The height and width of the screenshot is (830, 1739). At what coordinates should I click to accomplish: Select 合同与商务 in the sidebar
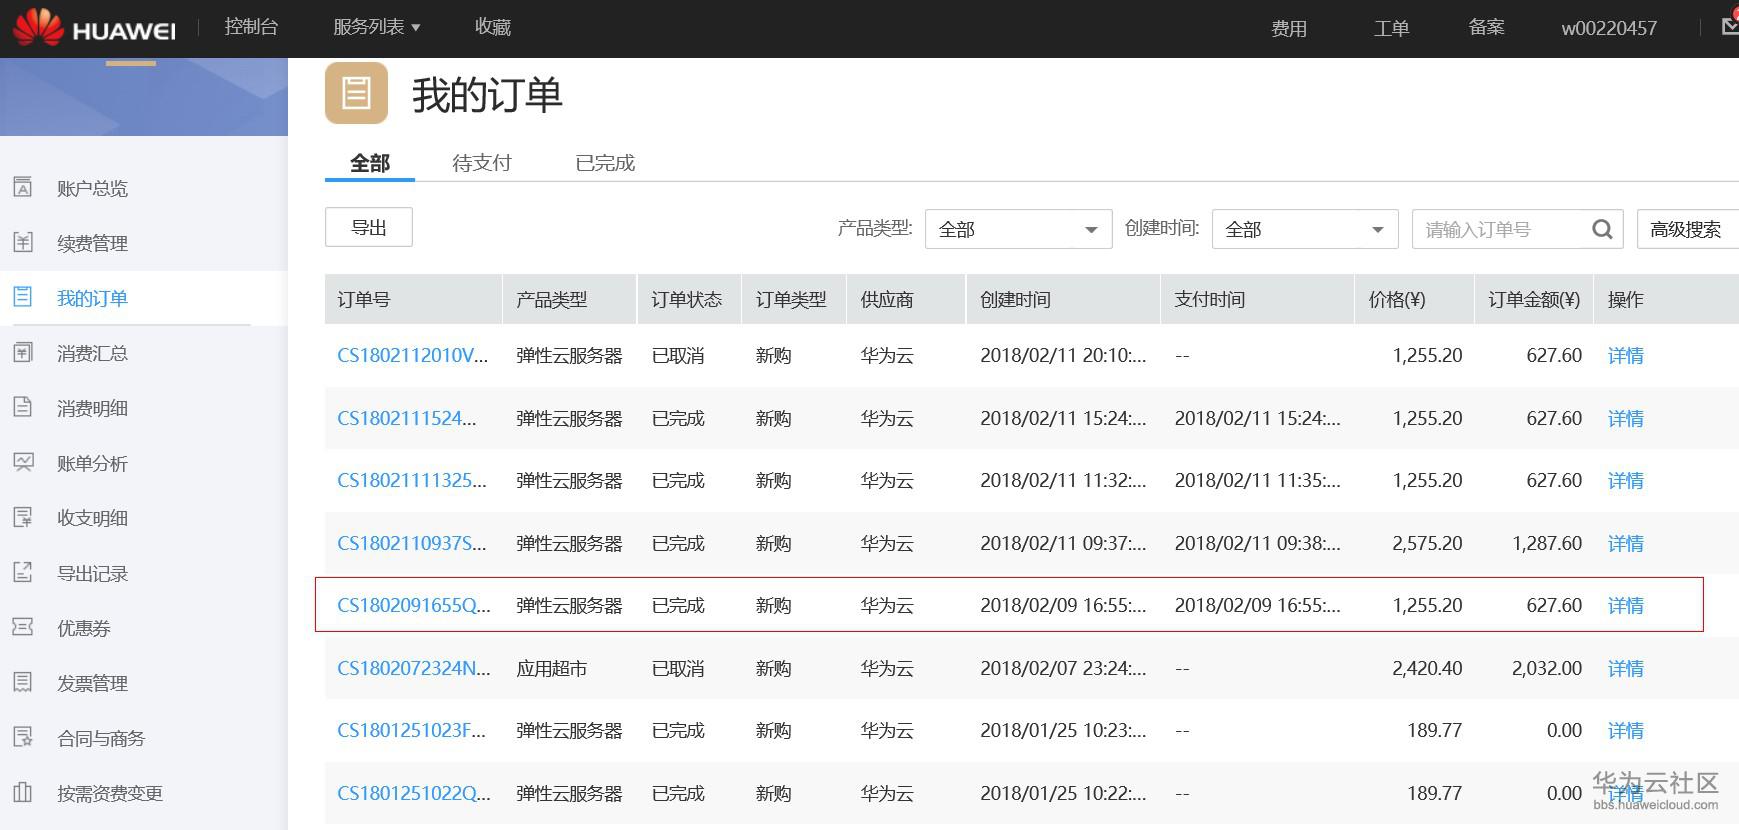click(x=101, y=738)
